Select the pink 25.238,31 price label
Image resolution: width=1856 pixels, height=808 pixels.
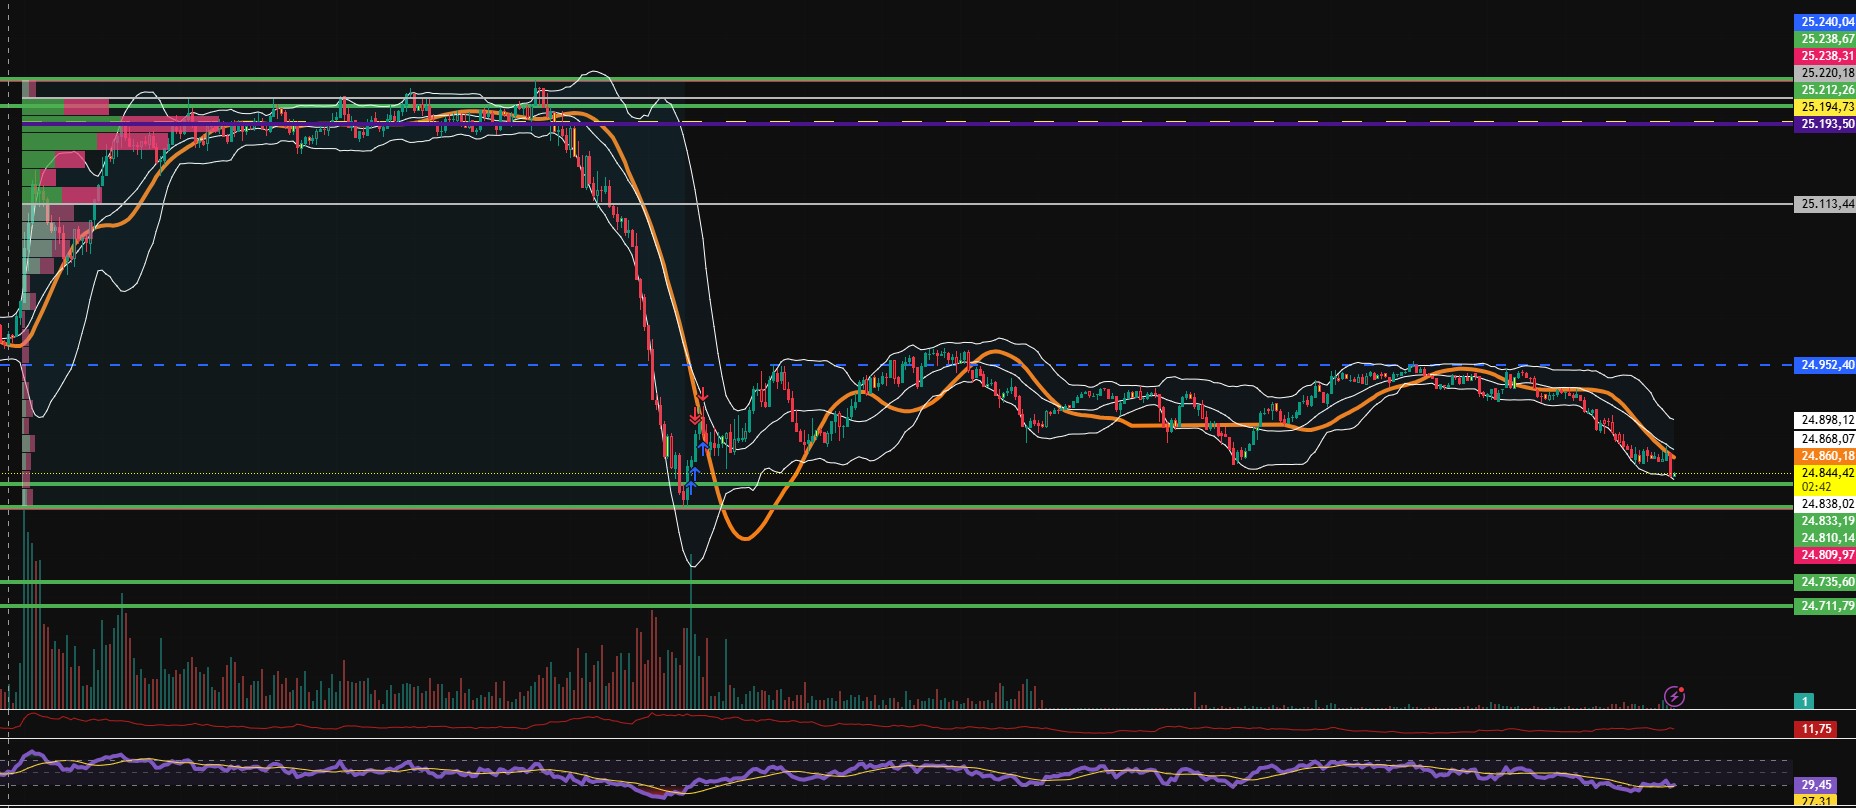tap(1826, 56)
